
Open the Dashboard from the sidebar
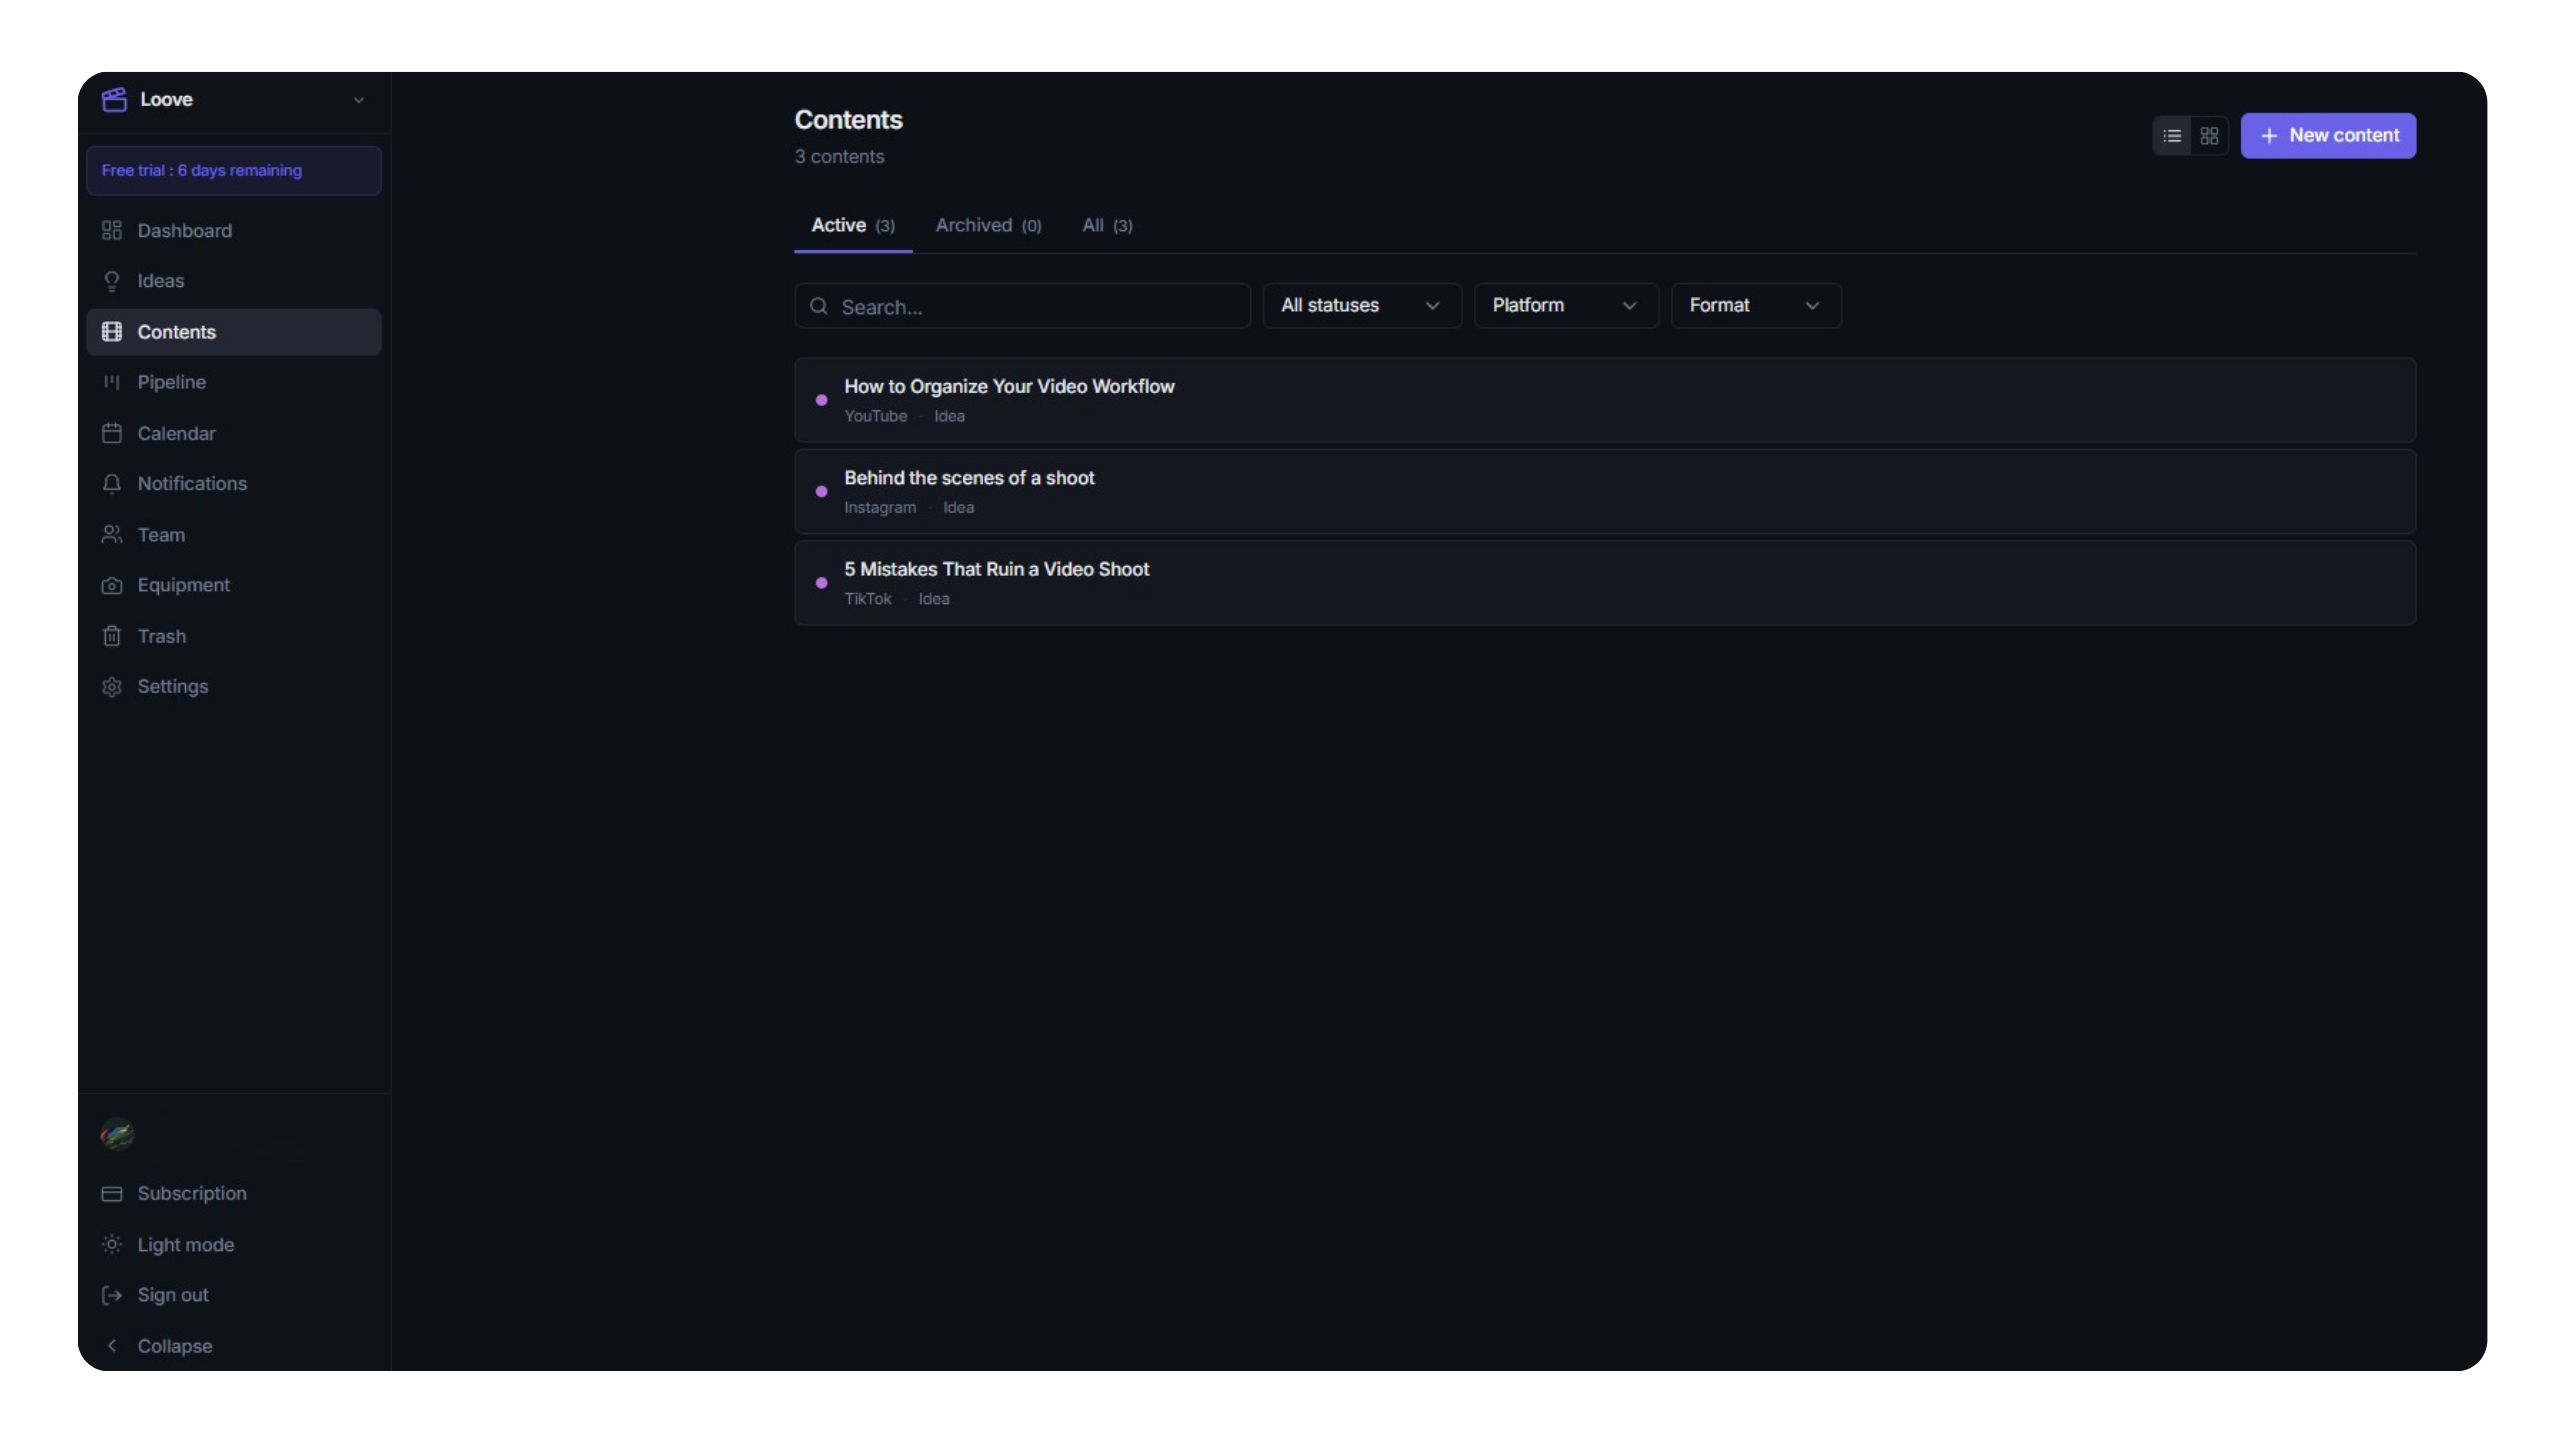click(x=183, y=230)
